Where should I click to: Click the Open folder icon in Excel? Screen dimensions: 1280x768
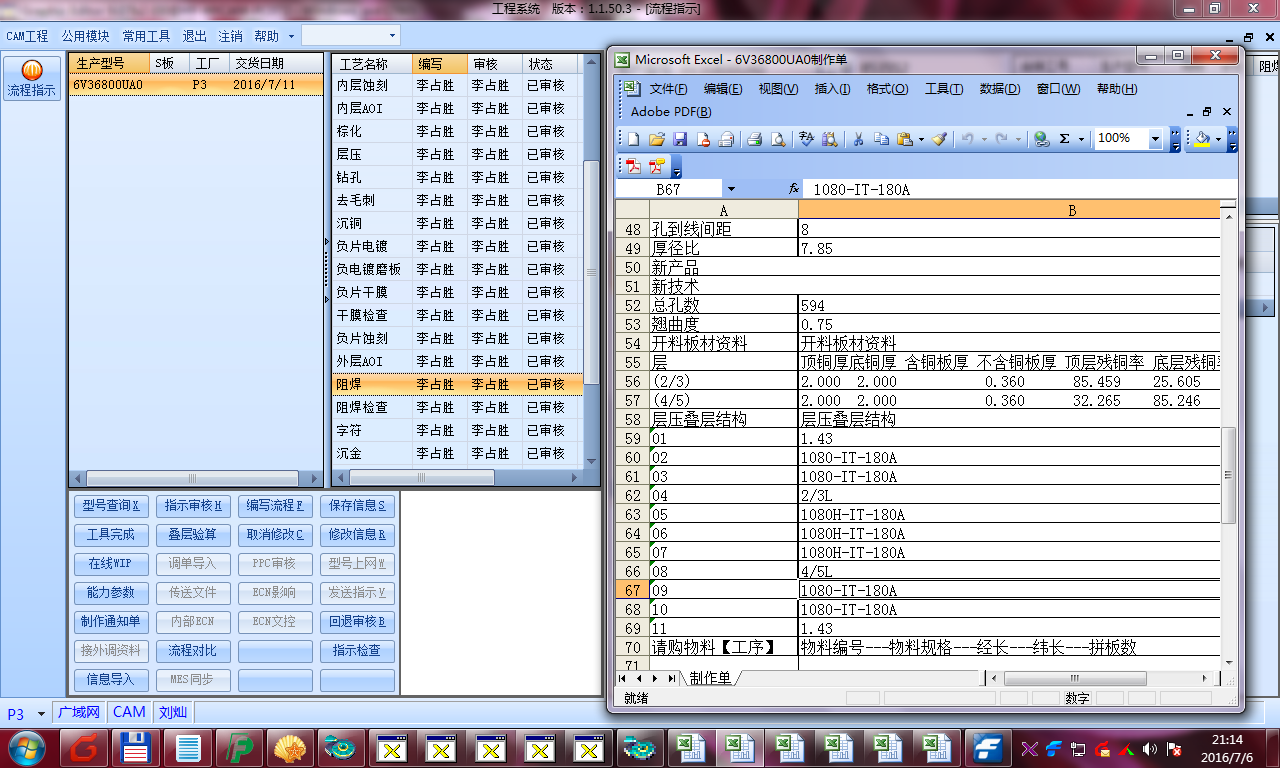point(657,139)
